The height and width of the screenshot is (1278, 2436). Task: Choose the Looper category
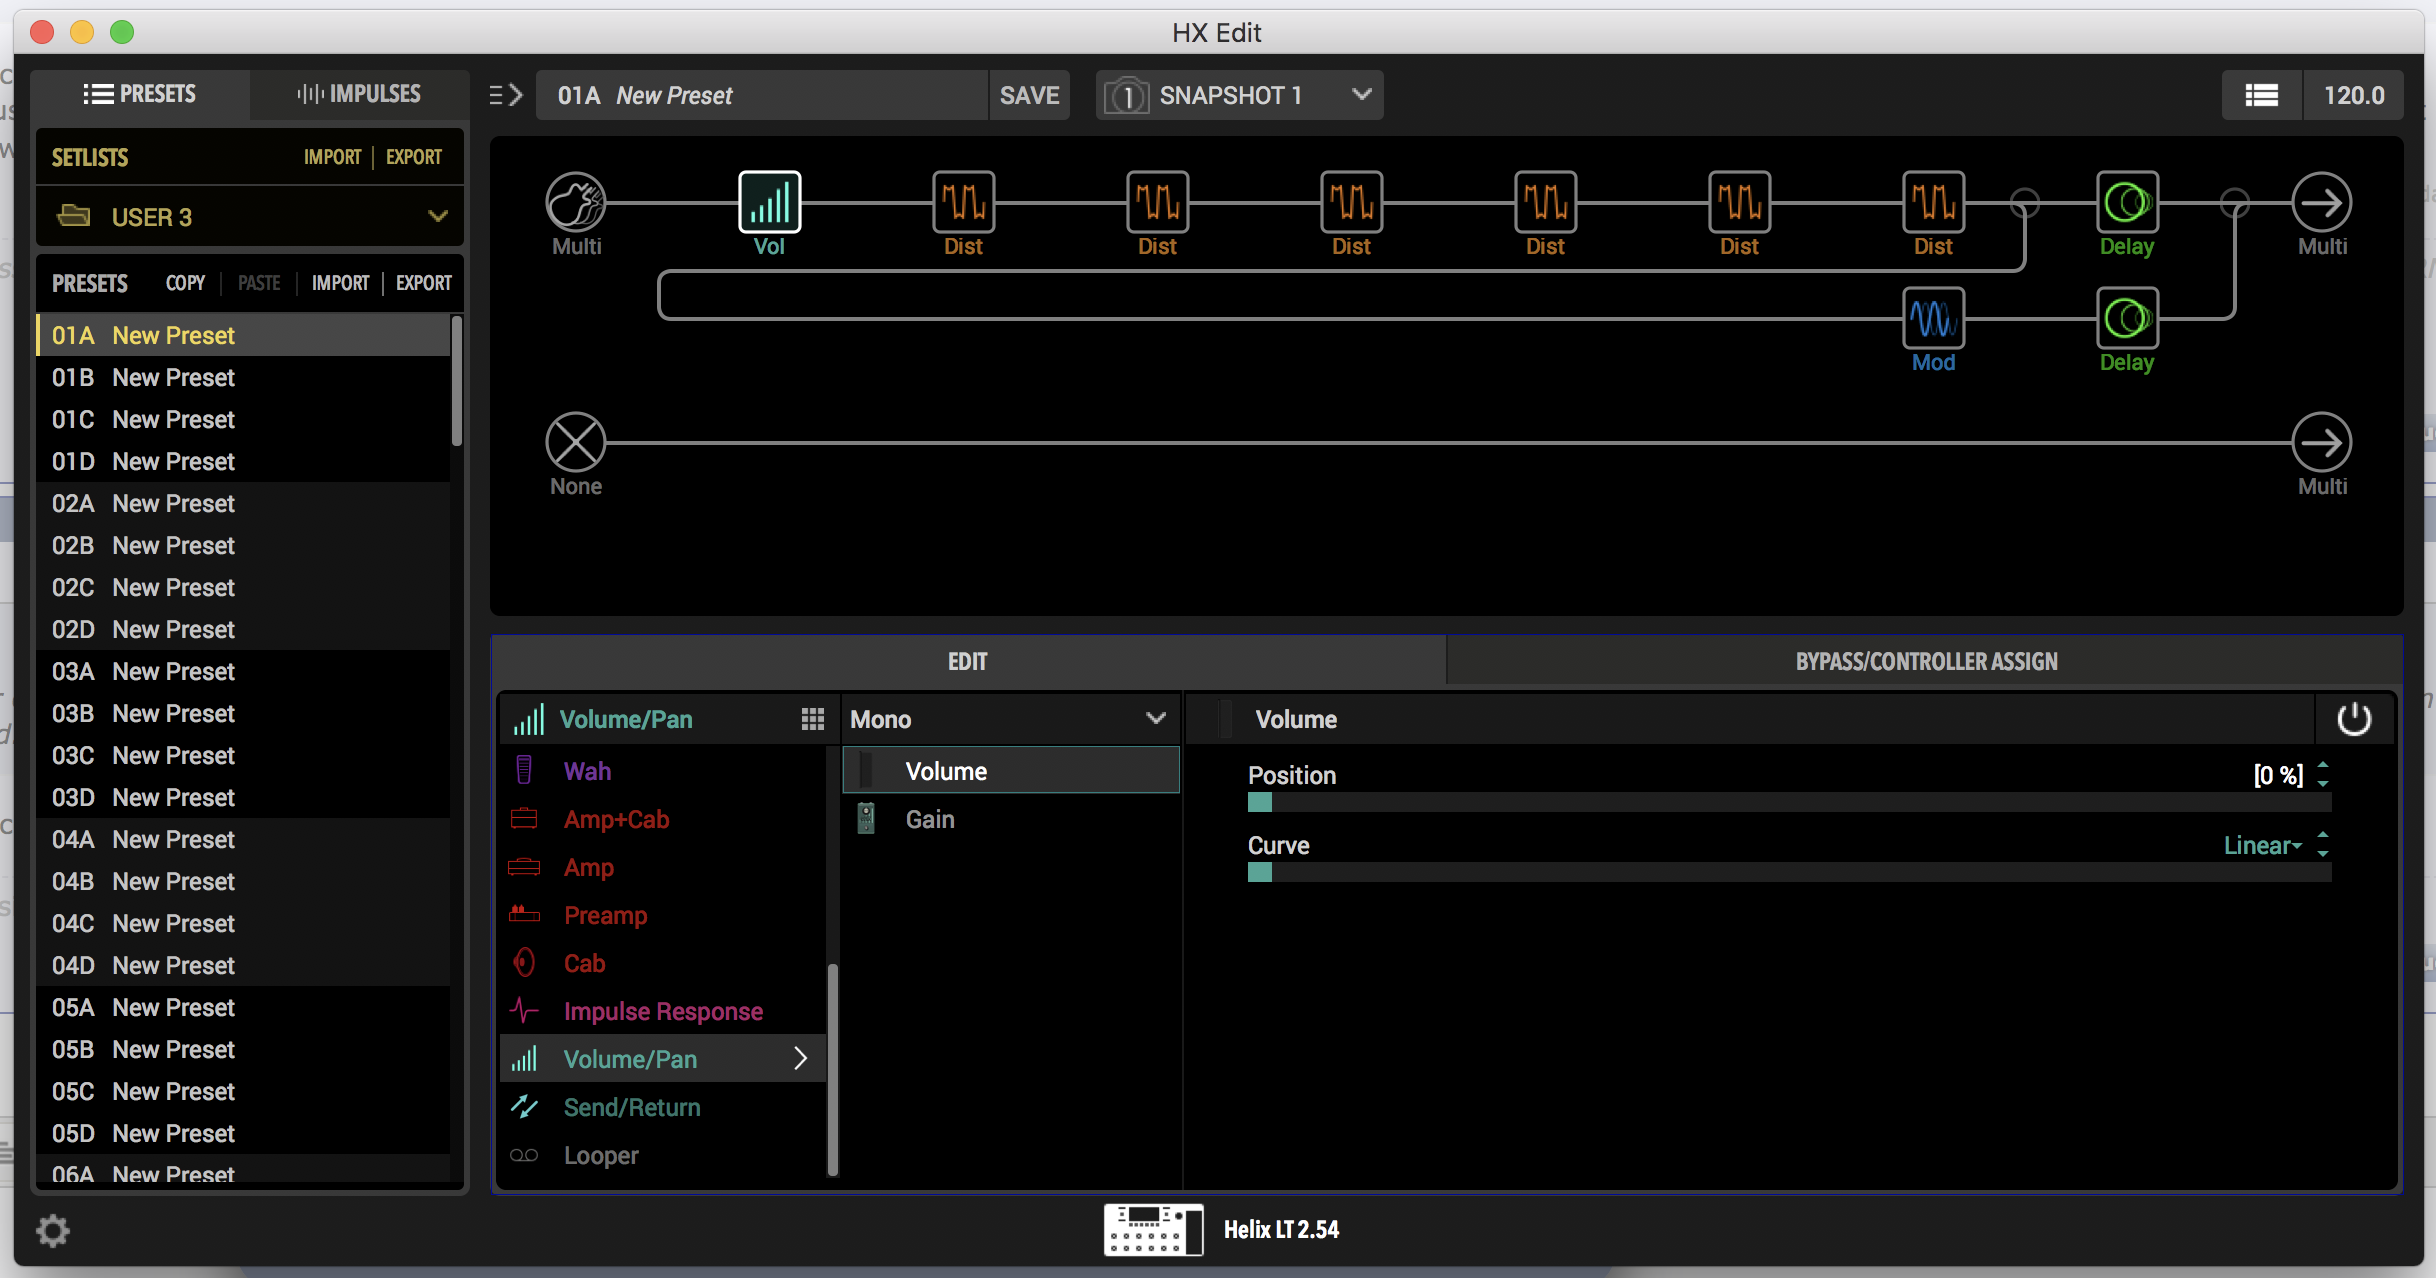pos(662,1155)
